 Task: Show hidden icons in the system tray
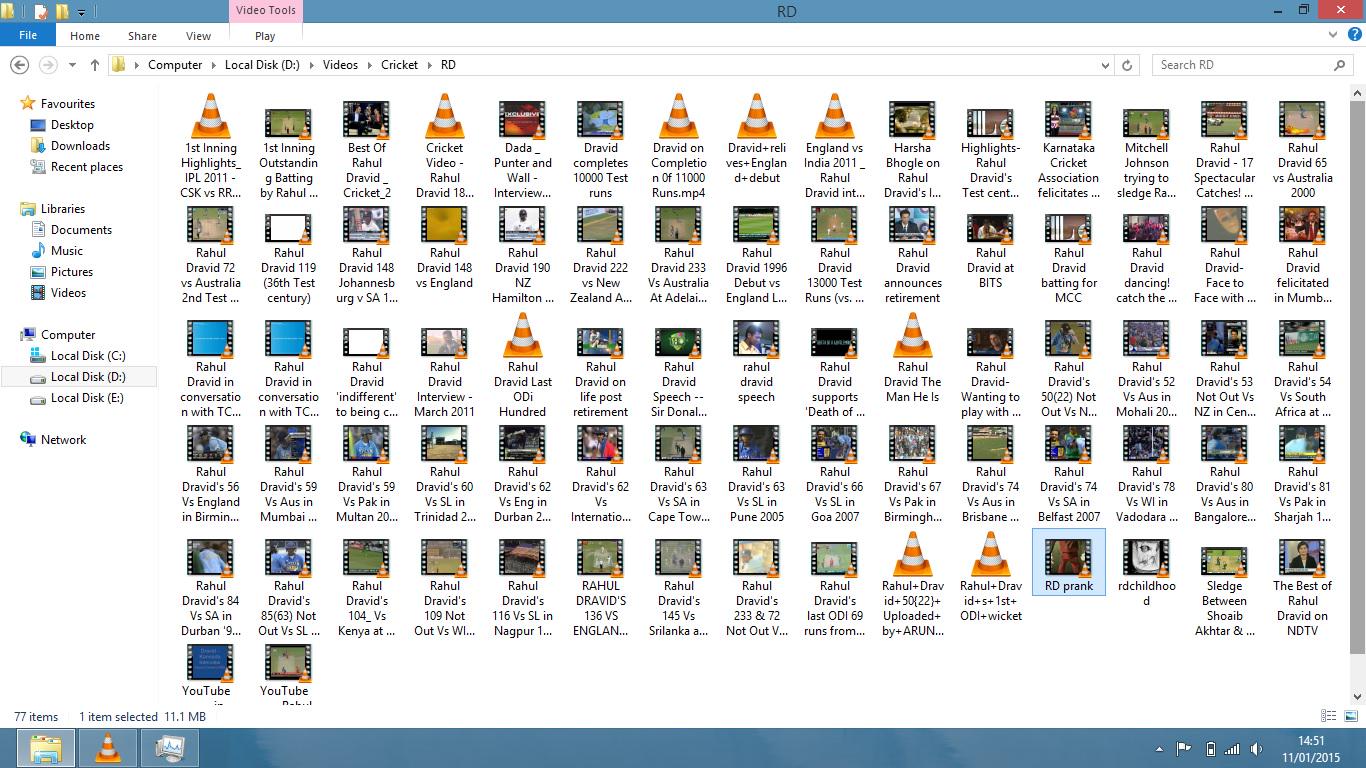[x=1161, y=749]
